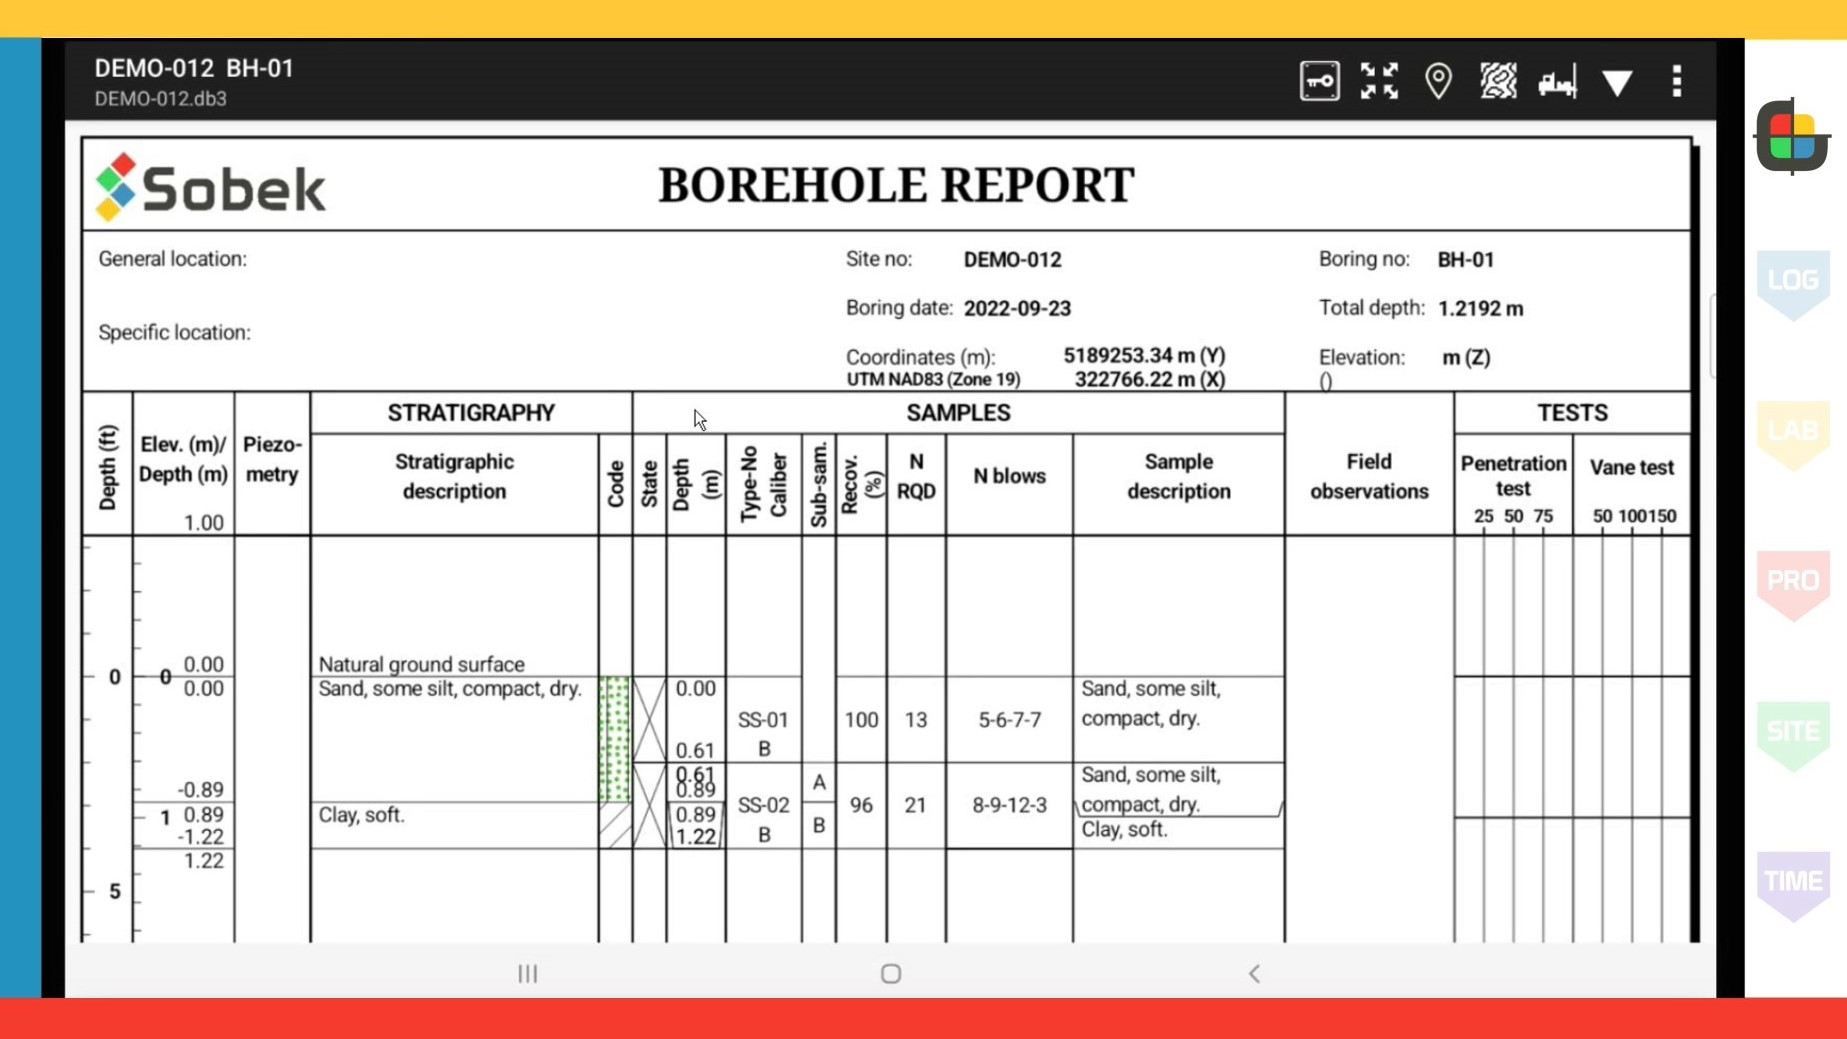Click the N blows value 8-9-12-3

point(1009,805)
